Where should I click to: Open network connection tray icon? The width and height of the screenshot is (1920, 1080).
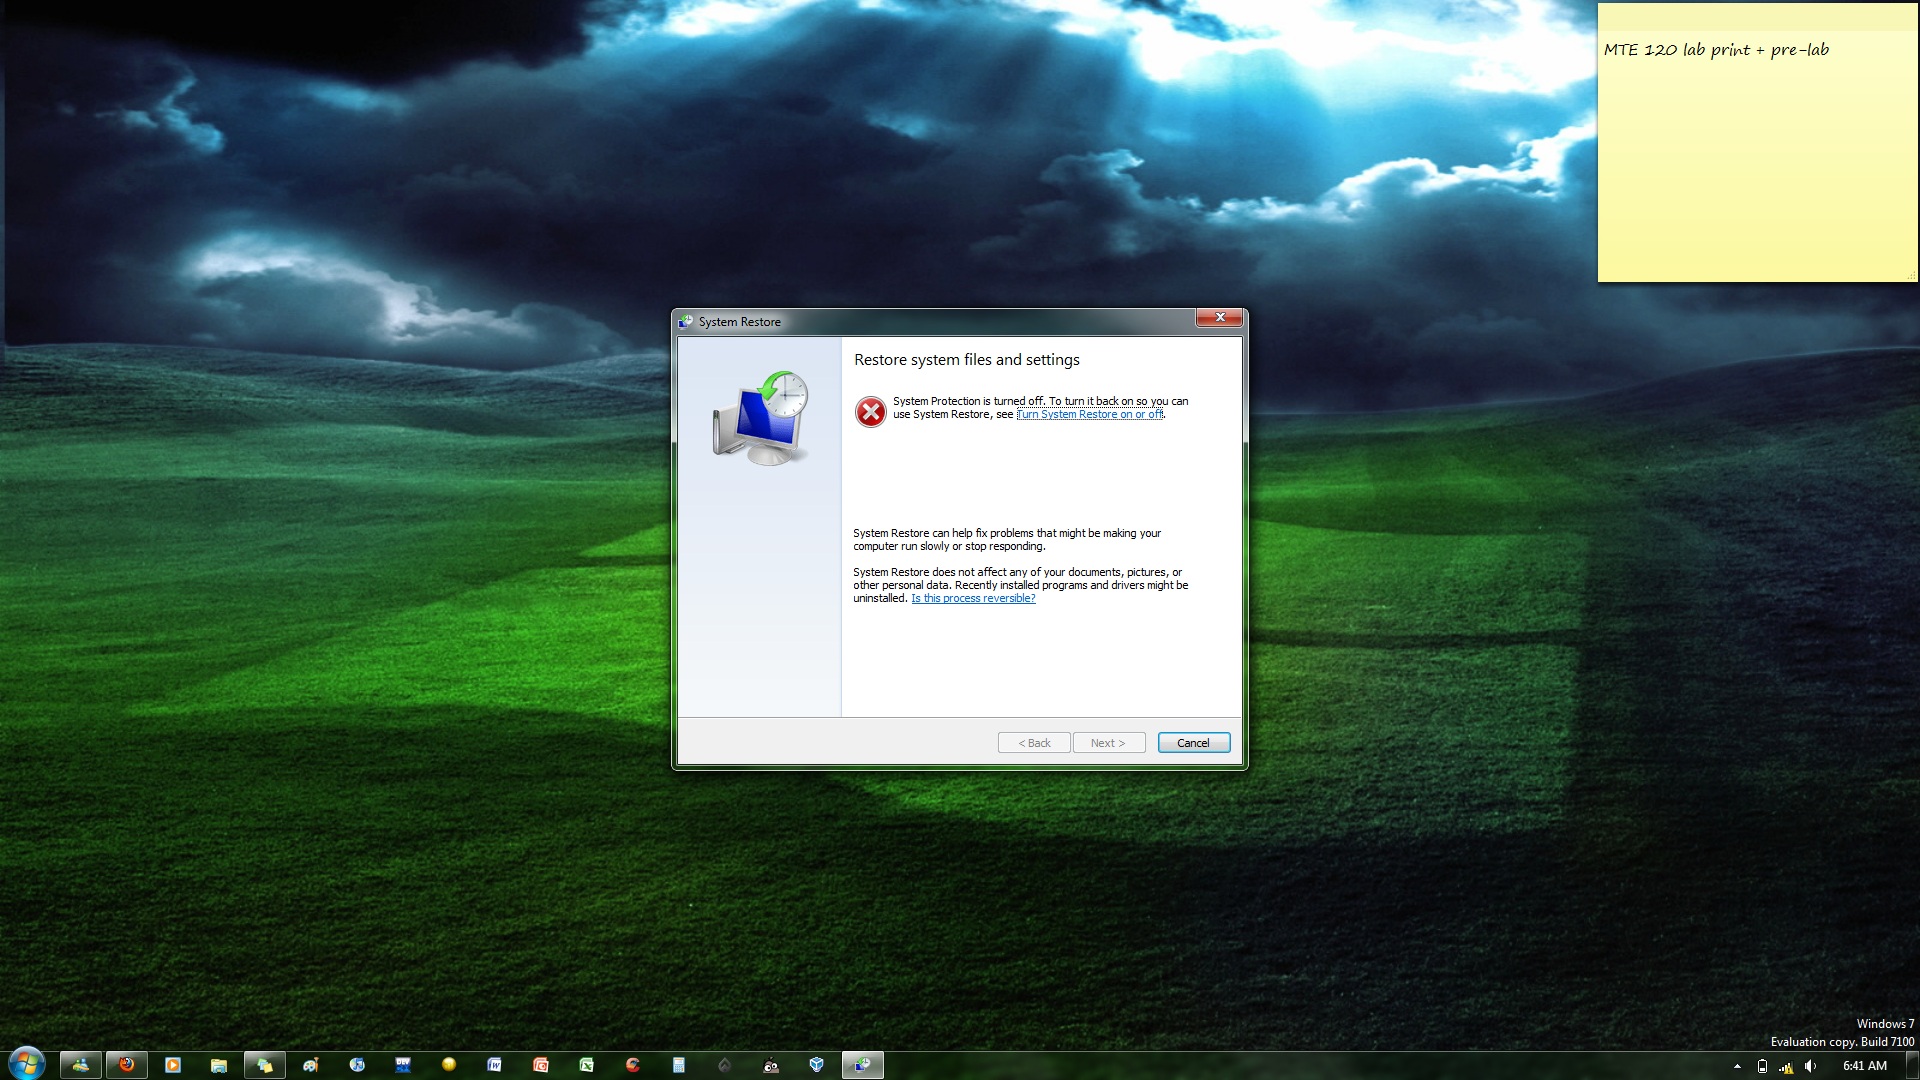(1786, 1066)
